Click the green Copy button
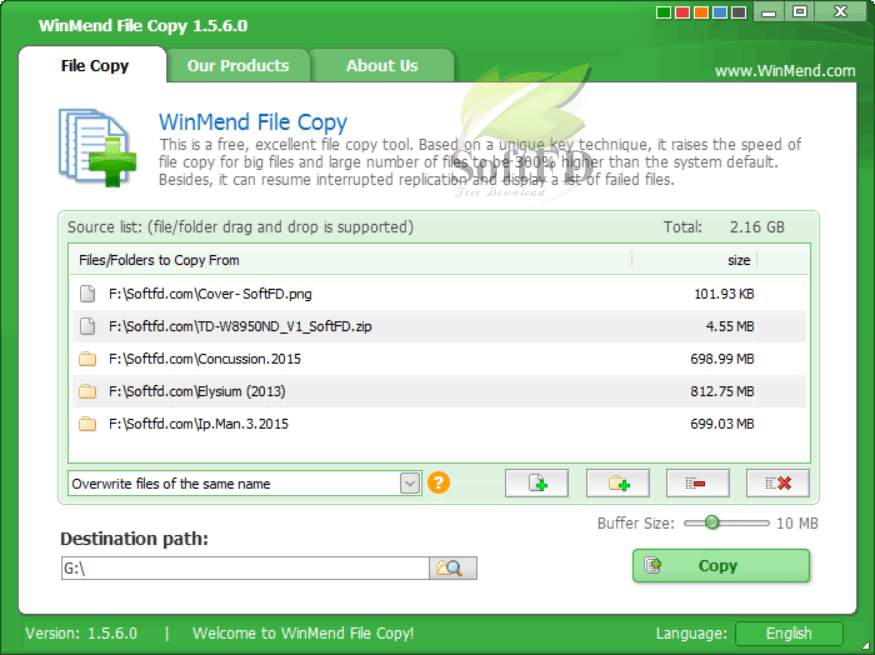The width and height of the screenshot is (875, 655). click(x=721, y=566)
